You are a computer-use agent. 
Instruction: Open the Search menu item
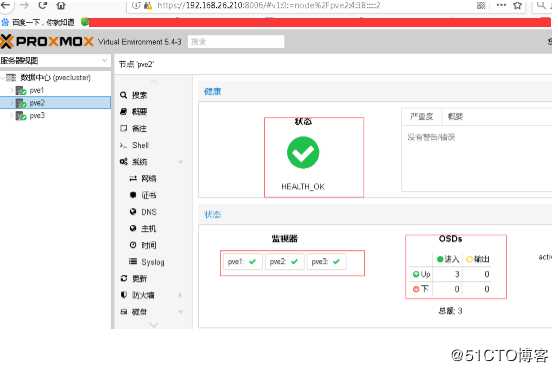(139, 95)
